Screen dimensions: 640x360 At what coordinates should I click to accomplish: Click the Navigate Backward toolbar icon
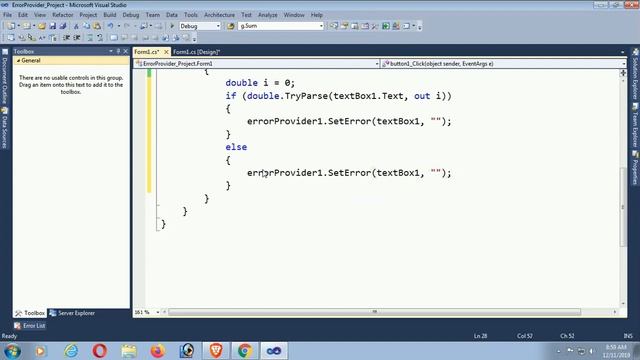point(144,26)
